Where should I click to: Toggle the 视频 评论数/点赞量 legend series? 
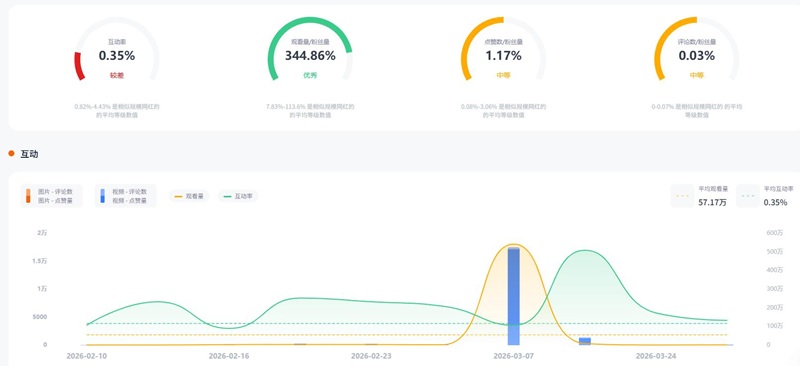pyautogui.click(x=126, y=196)
